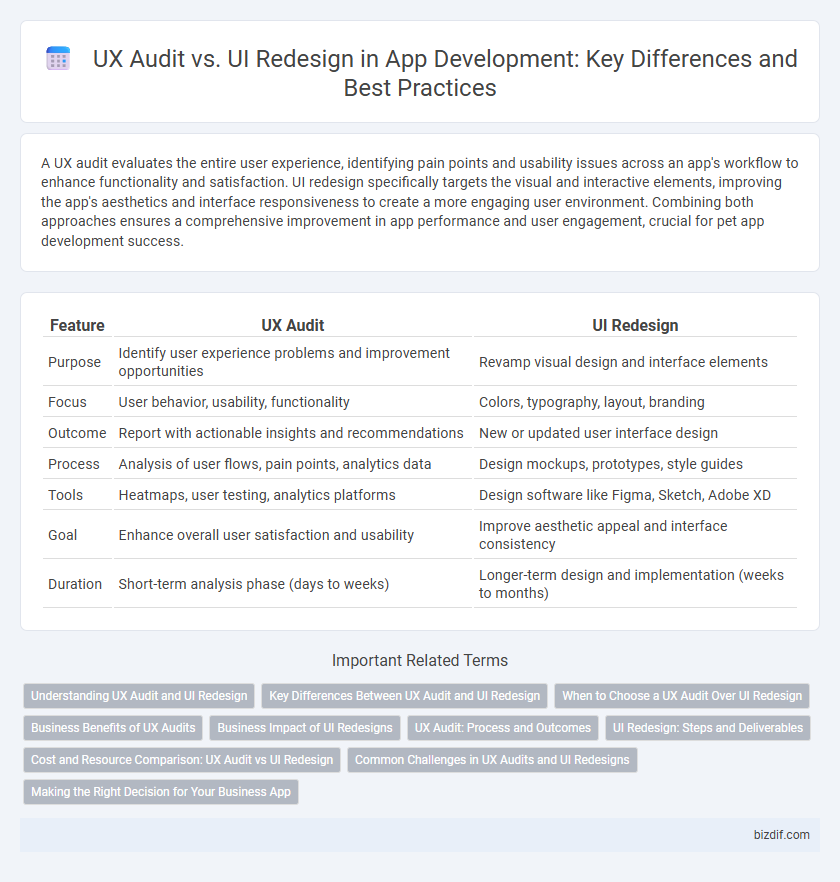Click the 'Key Differences Between UX Audit and UI Redesign' tag
This screenshot has height=882, width=840.
pos(404,695)
